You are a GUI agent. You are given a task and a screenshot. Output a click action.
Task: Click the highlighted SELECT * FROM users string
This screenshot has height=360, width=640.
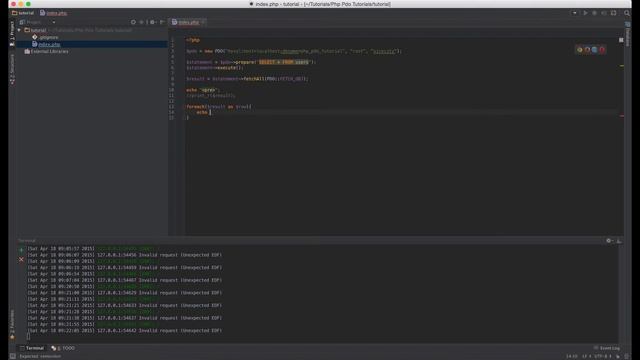coord(284,62)
